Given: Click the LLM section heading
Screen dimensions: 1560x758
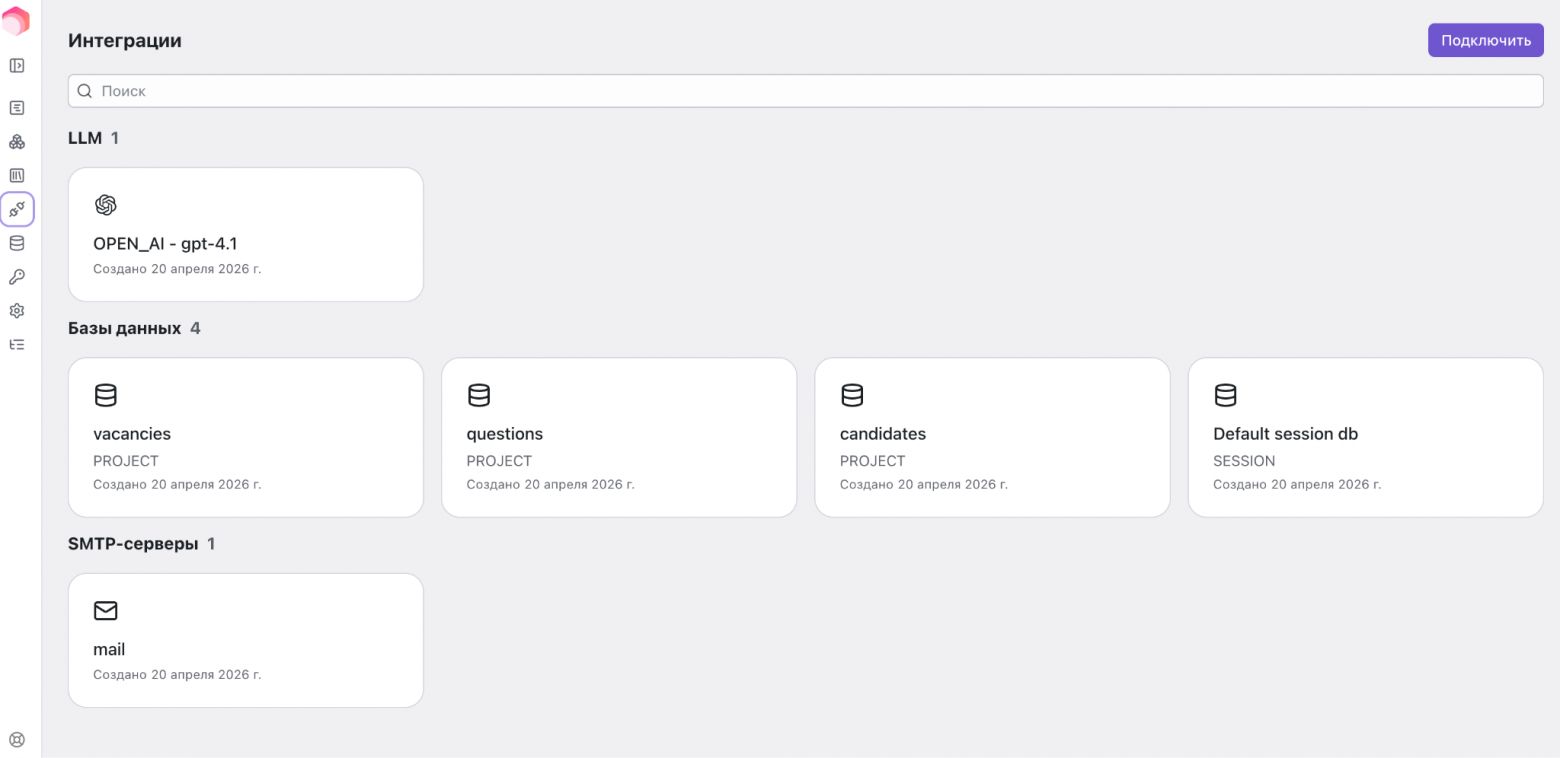Looking at the screenshot, I should click(85, 138).
